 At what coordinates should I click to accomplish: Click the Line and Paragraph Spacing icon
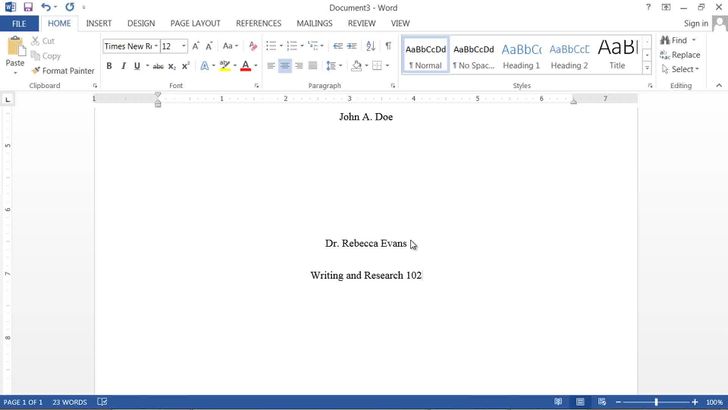click(x=331, y=66)
